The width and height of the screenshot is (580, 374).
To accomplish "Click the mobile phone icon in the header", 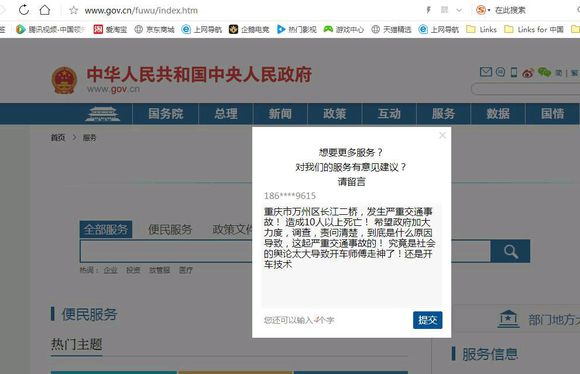I will [514, 72].
